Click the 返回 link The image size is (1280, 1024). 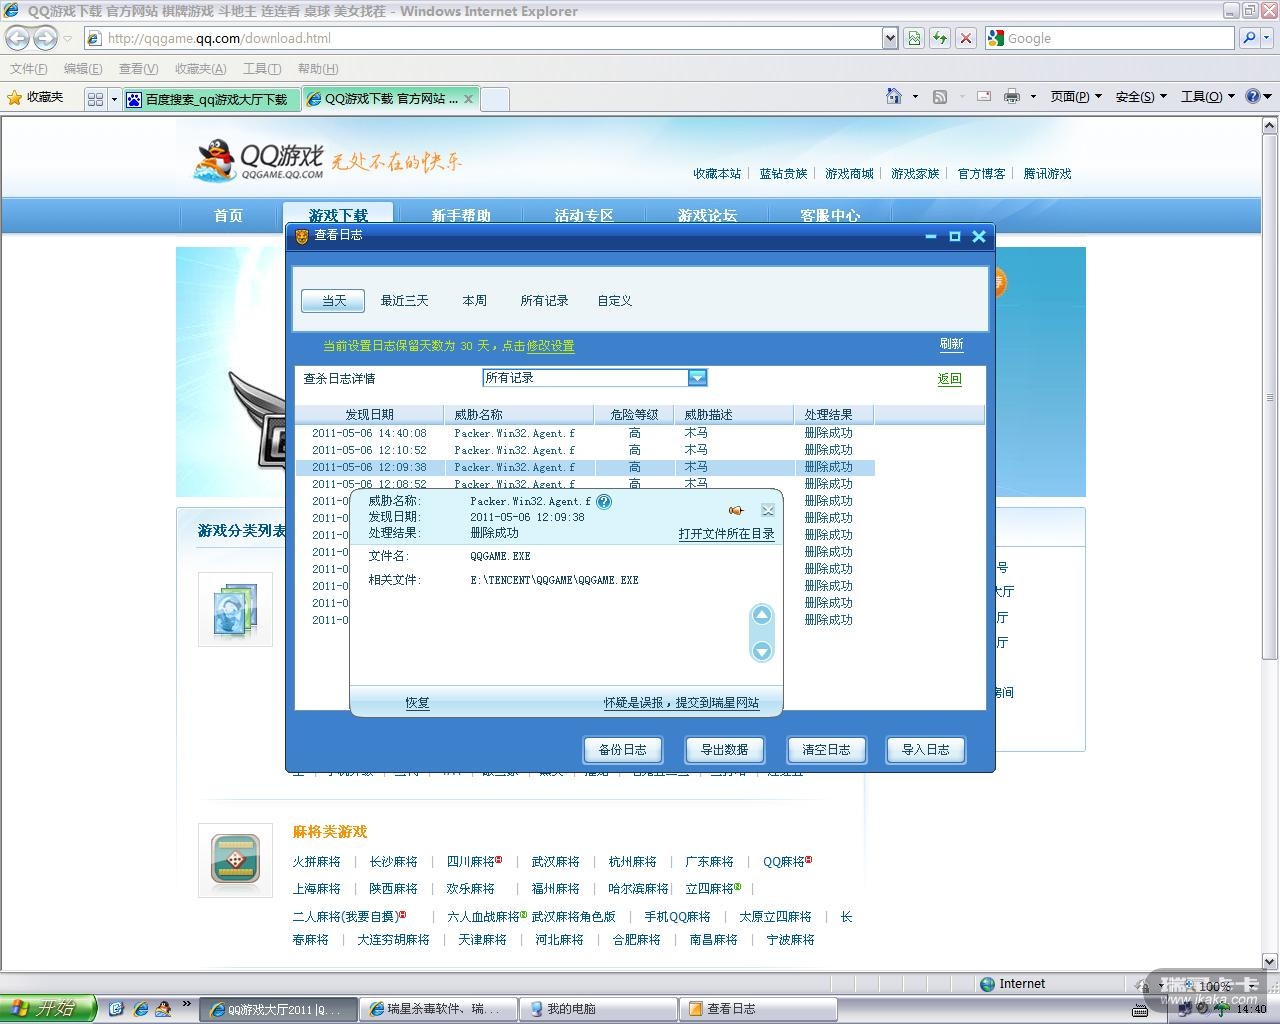click(x=949, y=379)
